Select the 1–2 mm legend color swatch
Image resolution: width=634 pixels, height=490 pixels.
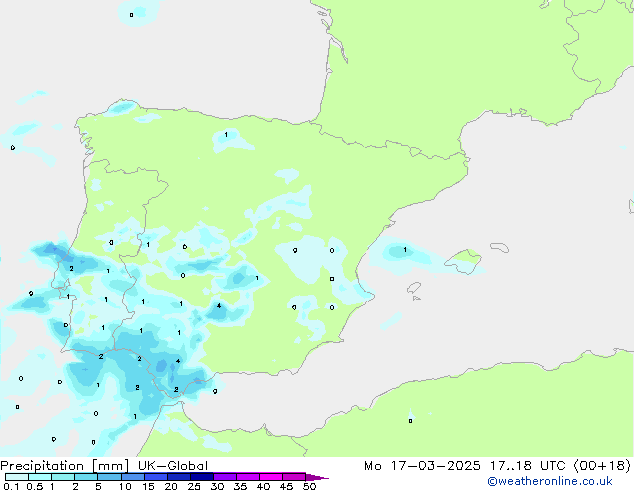63,477
